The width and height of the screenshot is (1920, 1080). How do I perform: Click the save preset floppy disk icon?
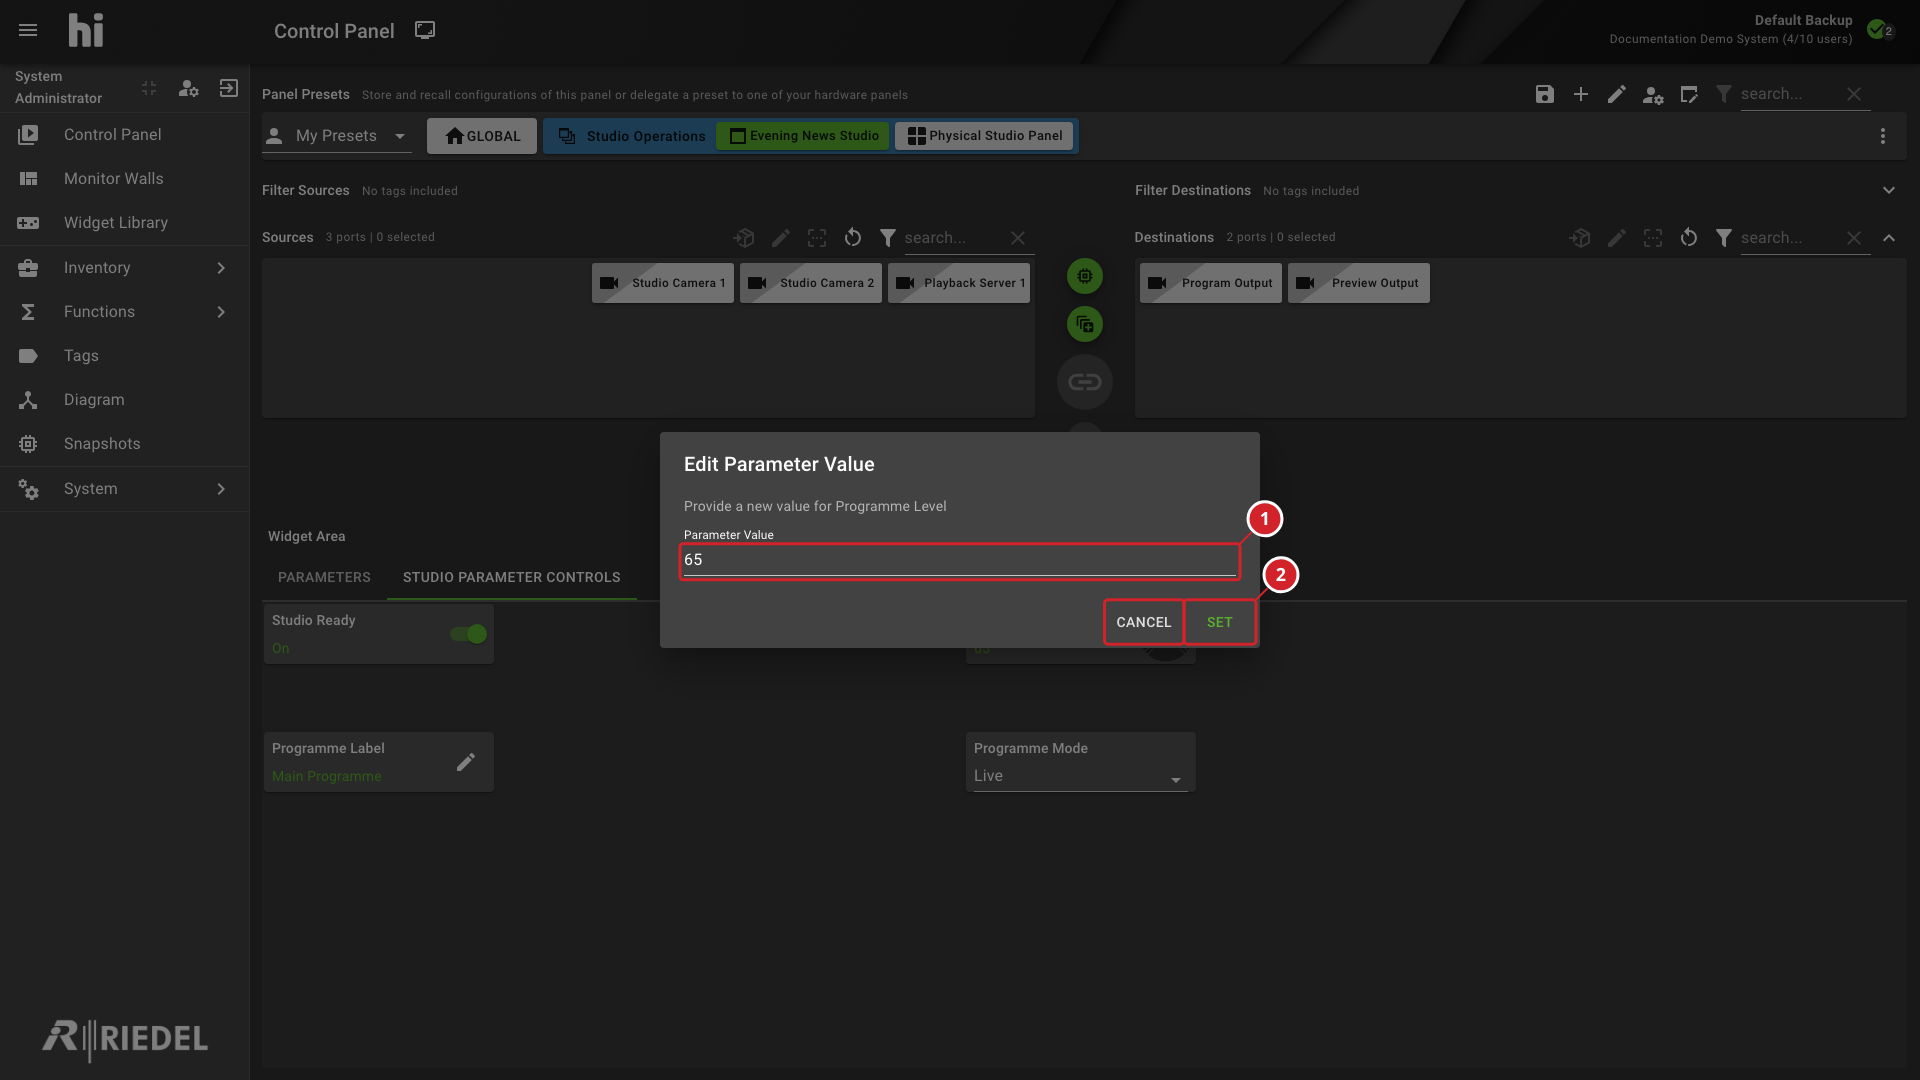click(1545, 94)
